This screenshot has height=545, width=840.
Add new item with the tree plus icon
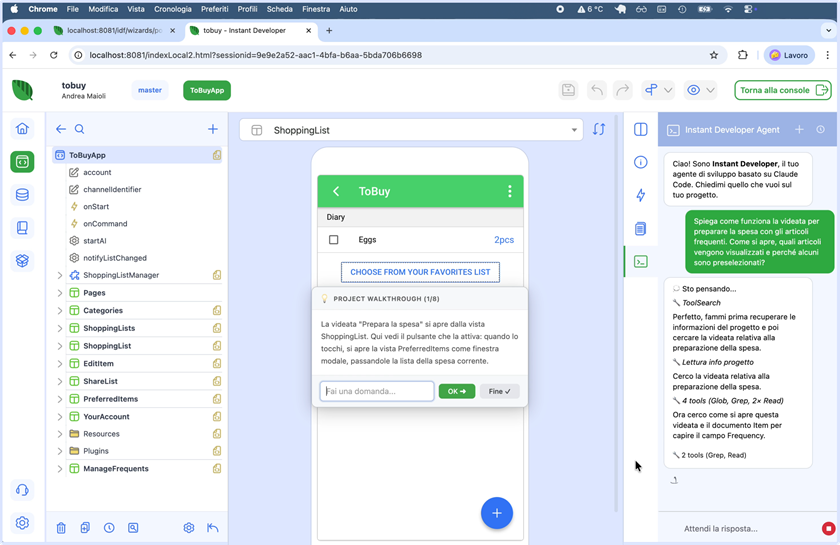212,129
